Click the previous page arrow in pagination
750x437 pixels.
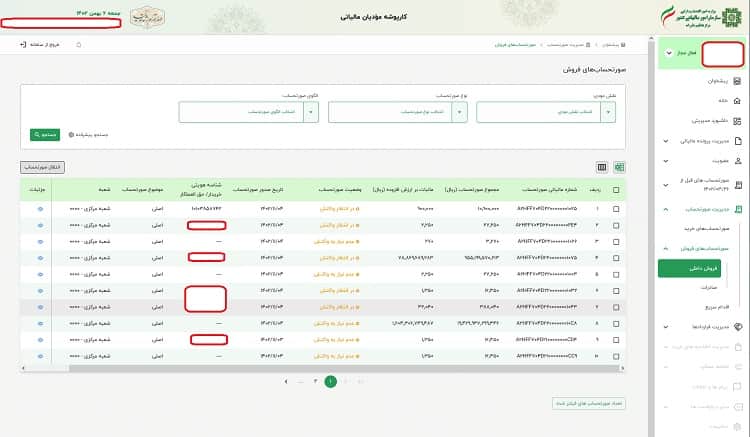click(286, 382)
